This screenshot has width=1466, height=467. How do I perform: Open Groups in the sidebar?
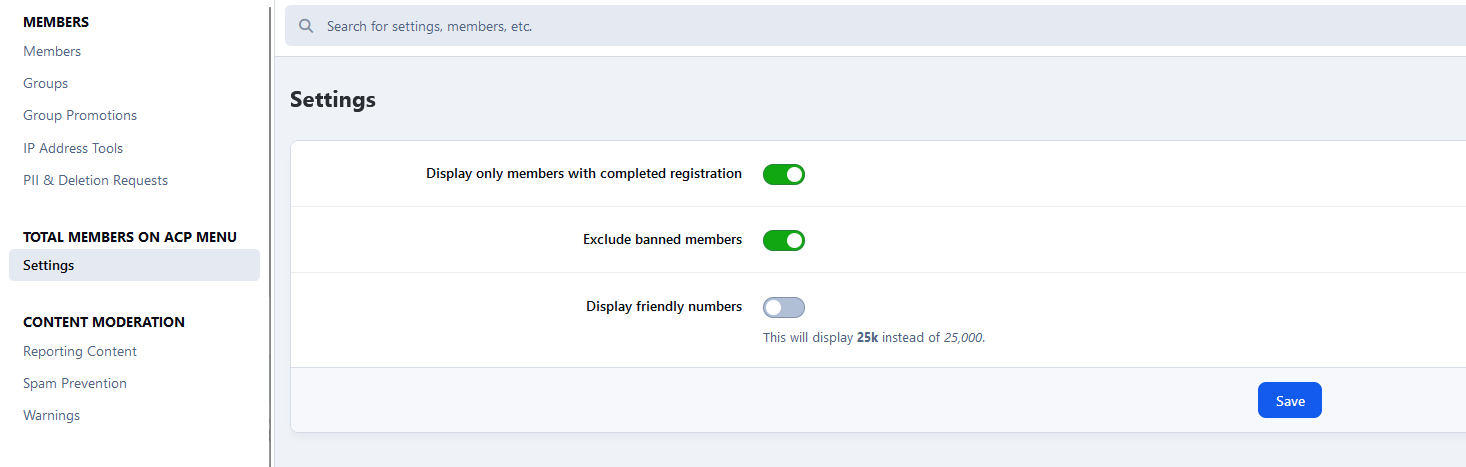tap(46, 83)
